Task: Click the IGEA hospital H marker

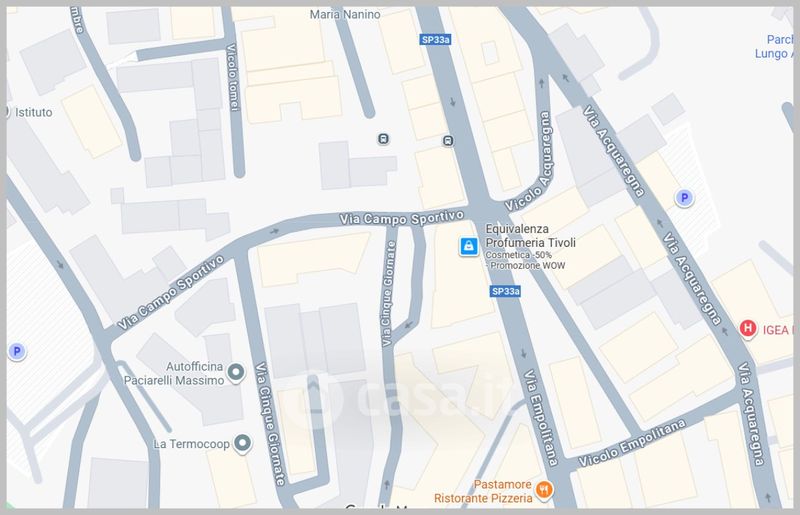Action: [x=747, y=328]
